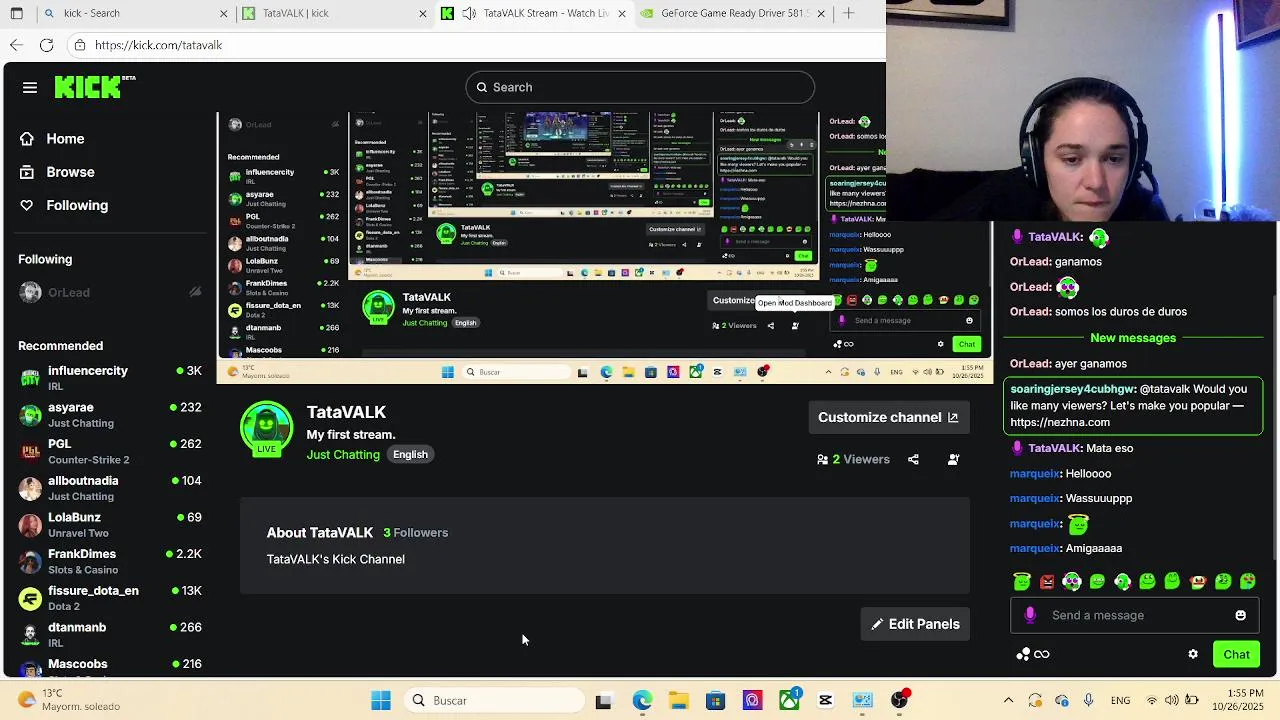Image resolution: width=1280 pixels, height=720 pixels.
Task: Show hidden system tray icons
Action: click(1008, 700)
